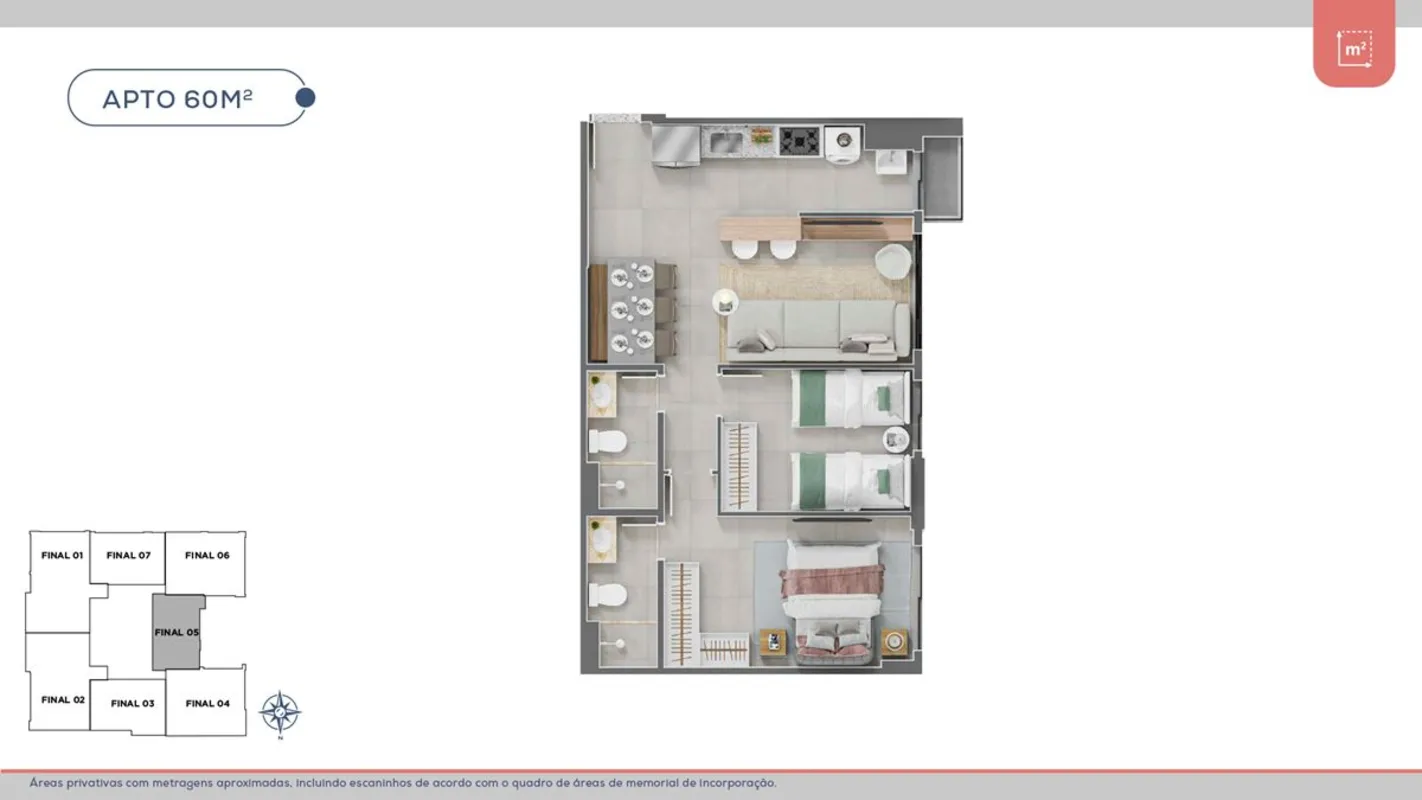Click the kitchen sink basin on the granite counter
This screenshot has width=1422, height=800.
(725, 142)
